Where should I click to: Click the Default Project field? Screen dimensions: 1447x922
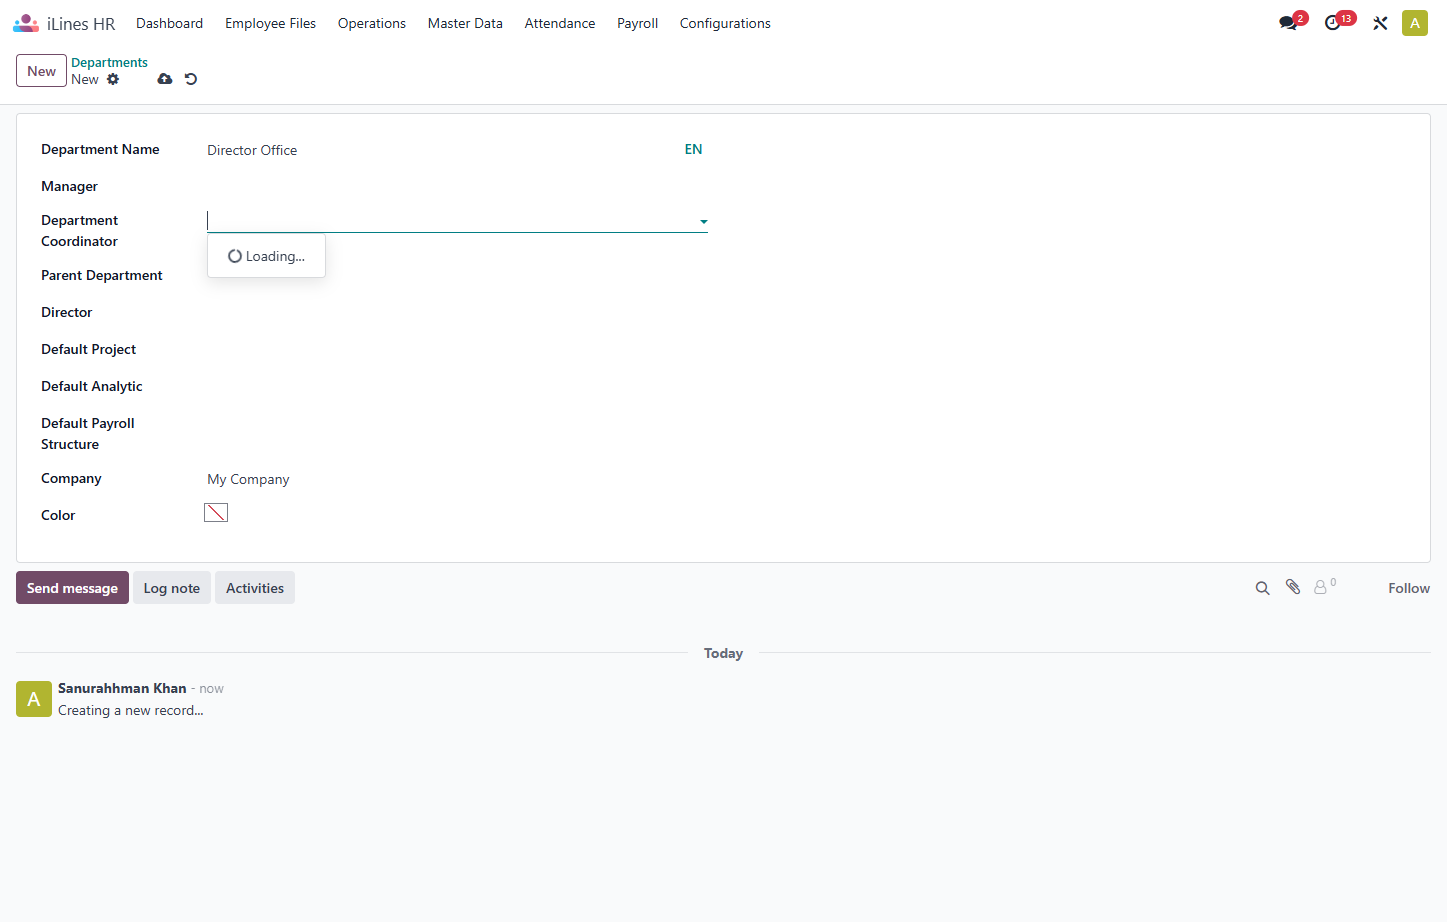coord(457,349)
